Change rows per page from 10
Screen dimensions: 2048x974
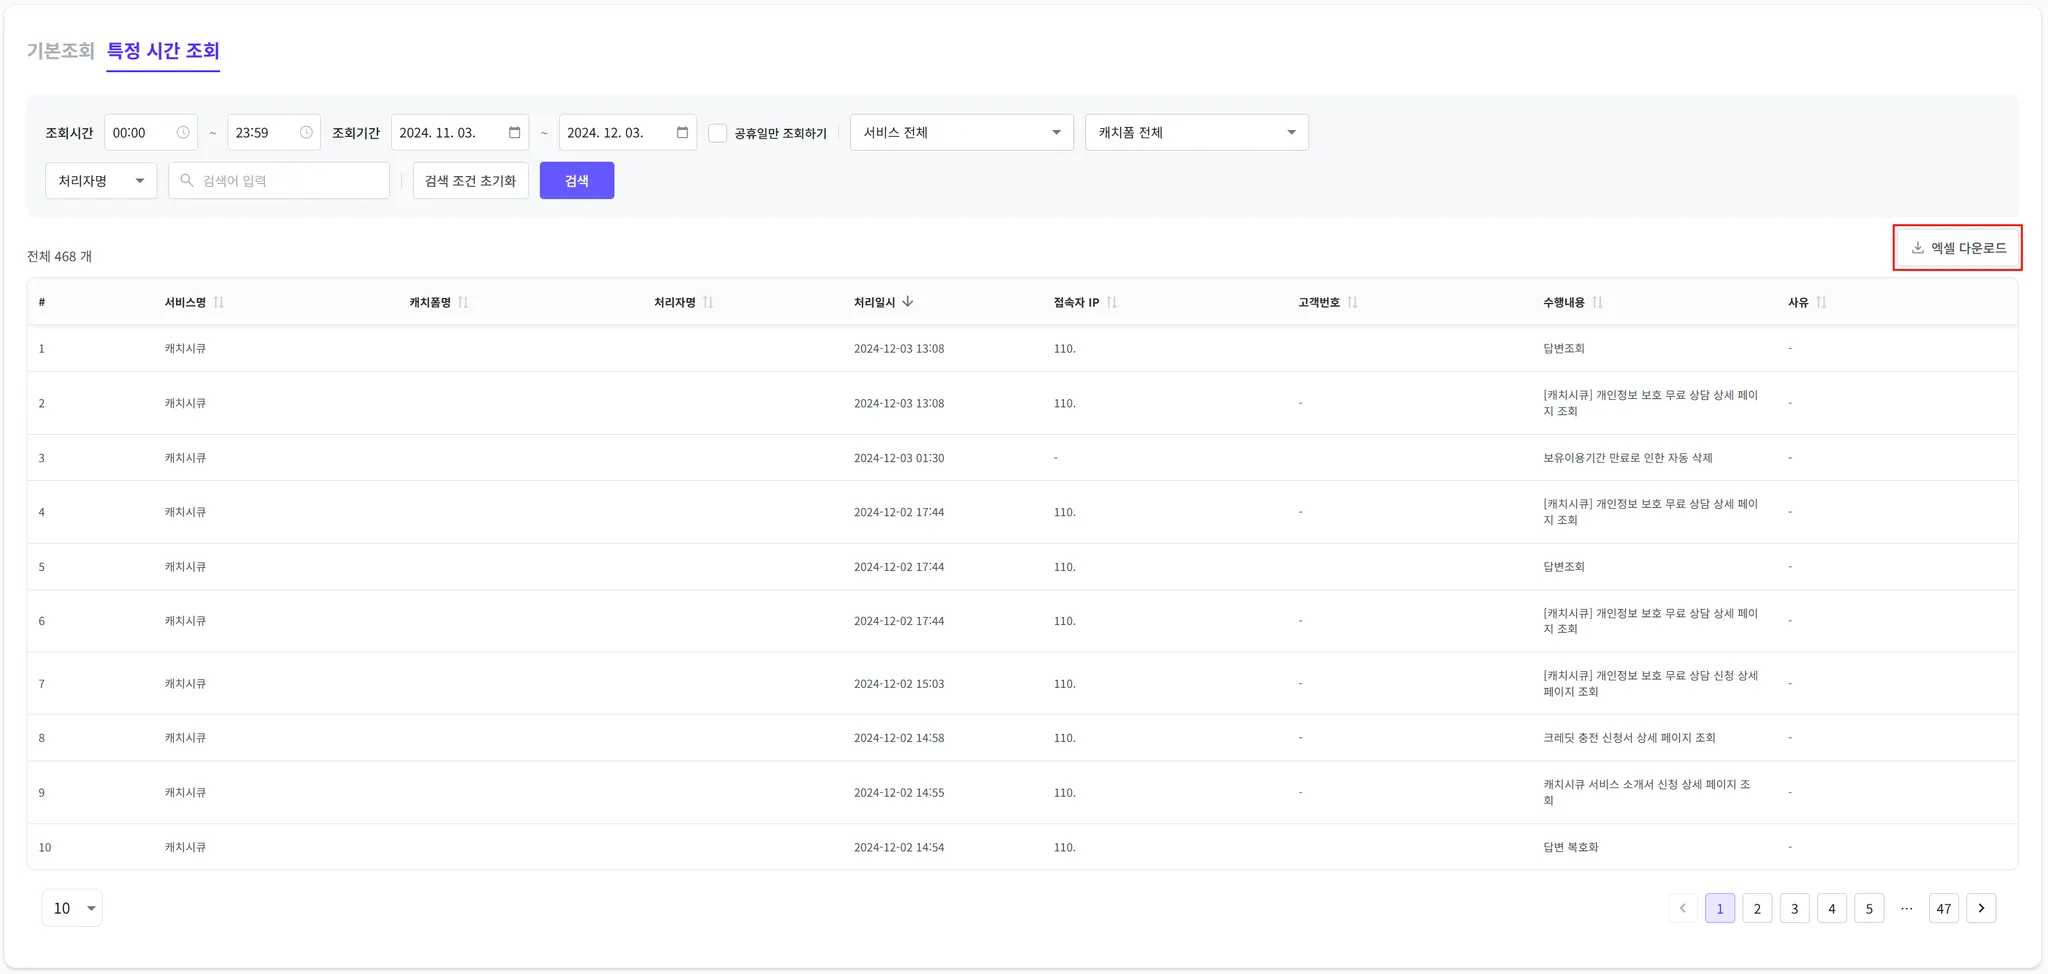pyautogui.click(x=72, y=908)
